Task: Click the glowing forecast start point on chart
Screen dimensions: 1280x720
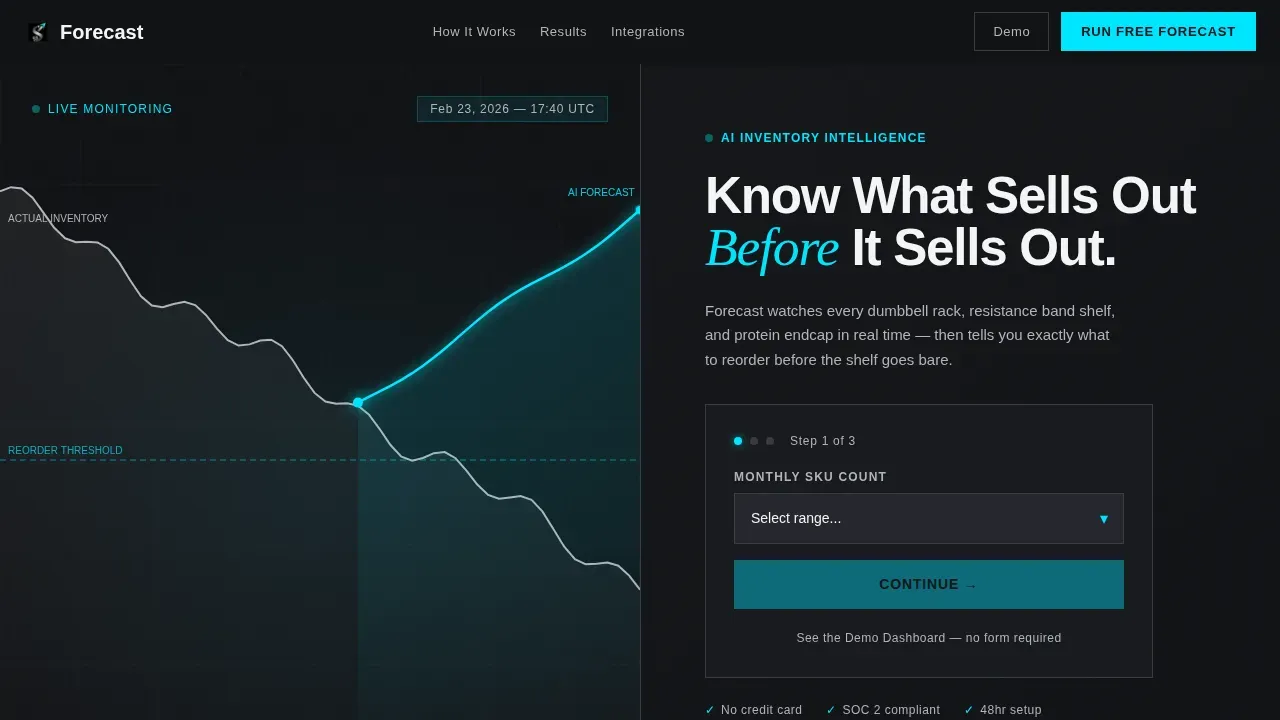Action: [358, 403]
